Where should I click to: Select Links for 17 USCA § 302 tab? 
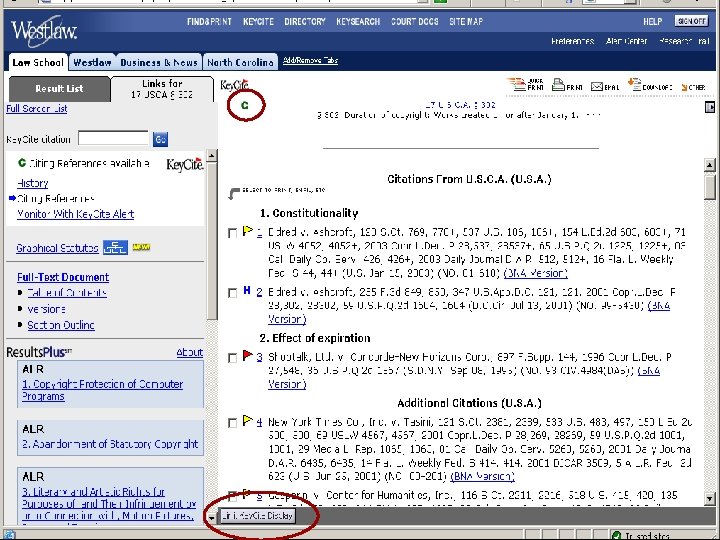(x=162, y=89)
